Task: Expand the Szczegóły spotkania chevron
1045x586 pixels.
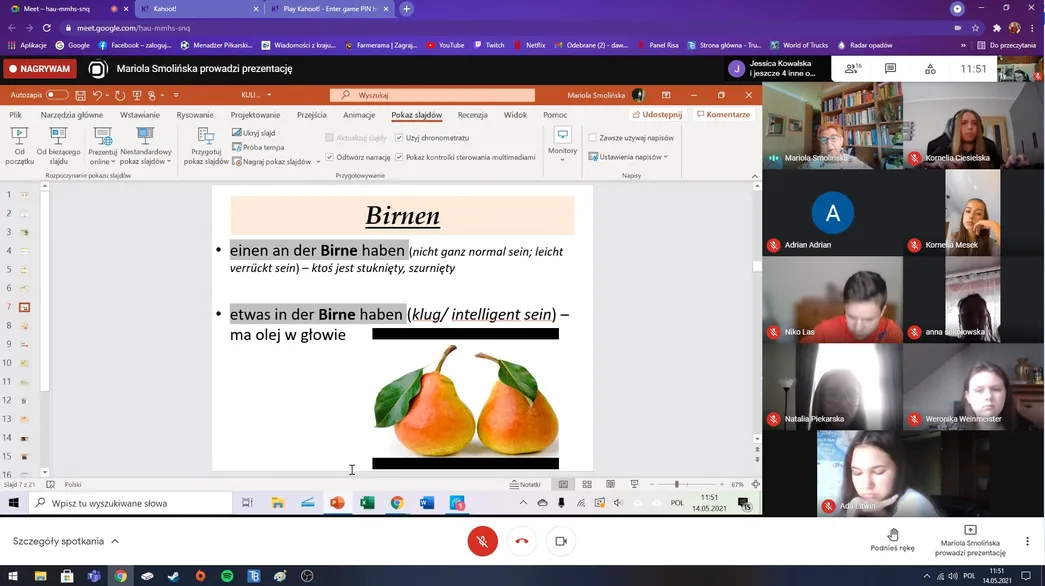Action: point(115,541)
